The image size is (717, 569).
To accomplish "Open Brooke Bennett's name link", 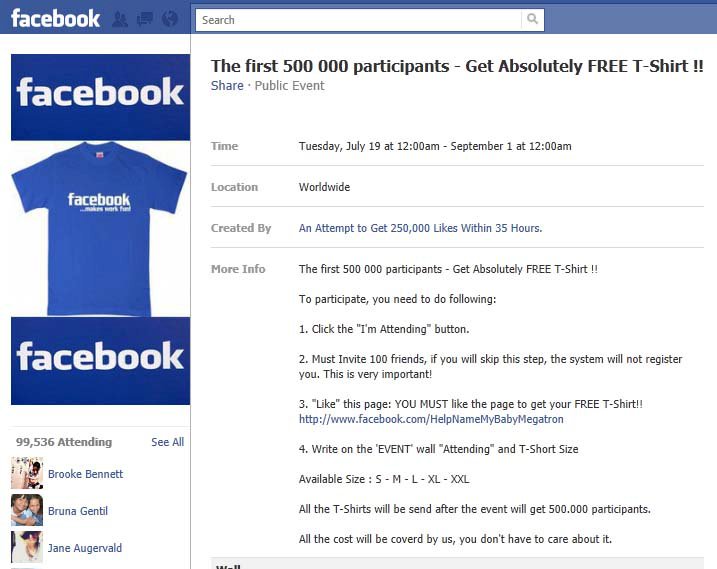I will (85, 474).
